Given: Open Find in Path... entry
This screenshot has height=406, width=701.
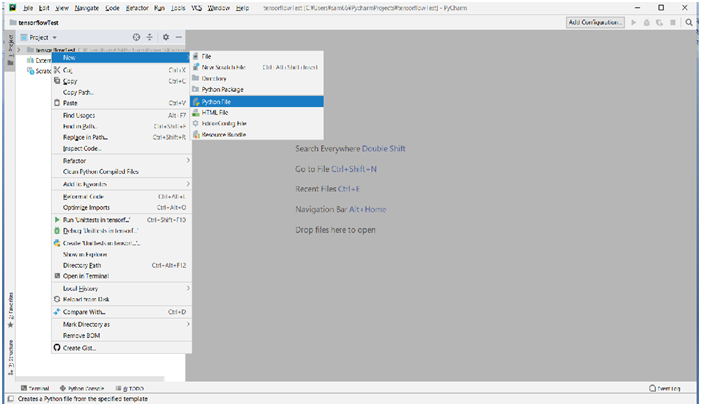Looking at the screenshot, I should pos(121,127).
